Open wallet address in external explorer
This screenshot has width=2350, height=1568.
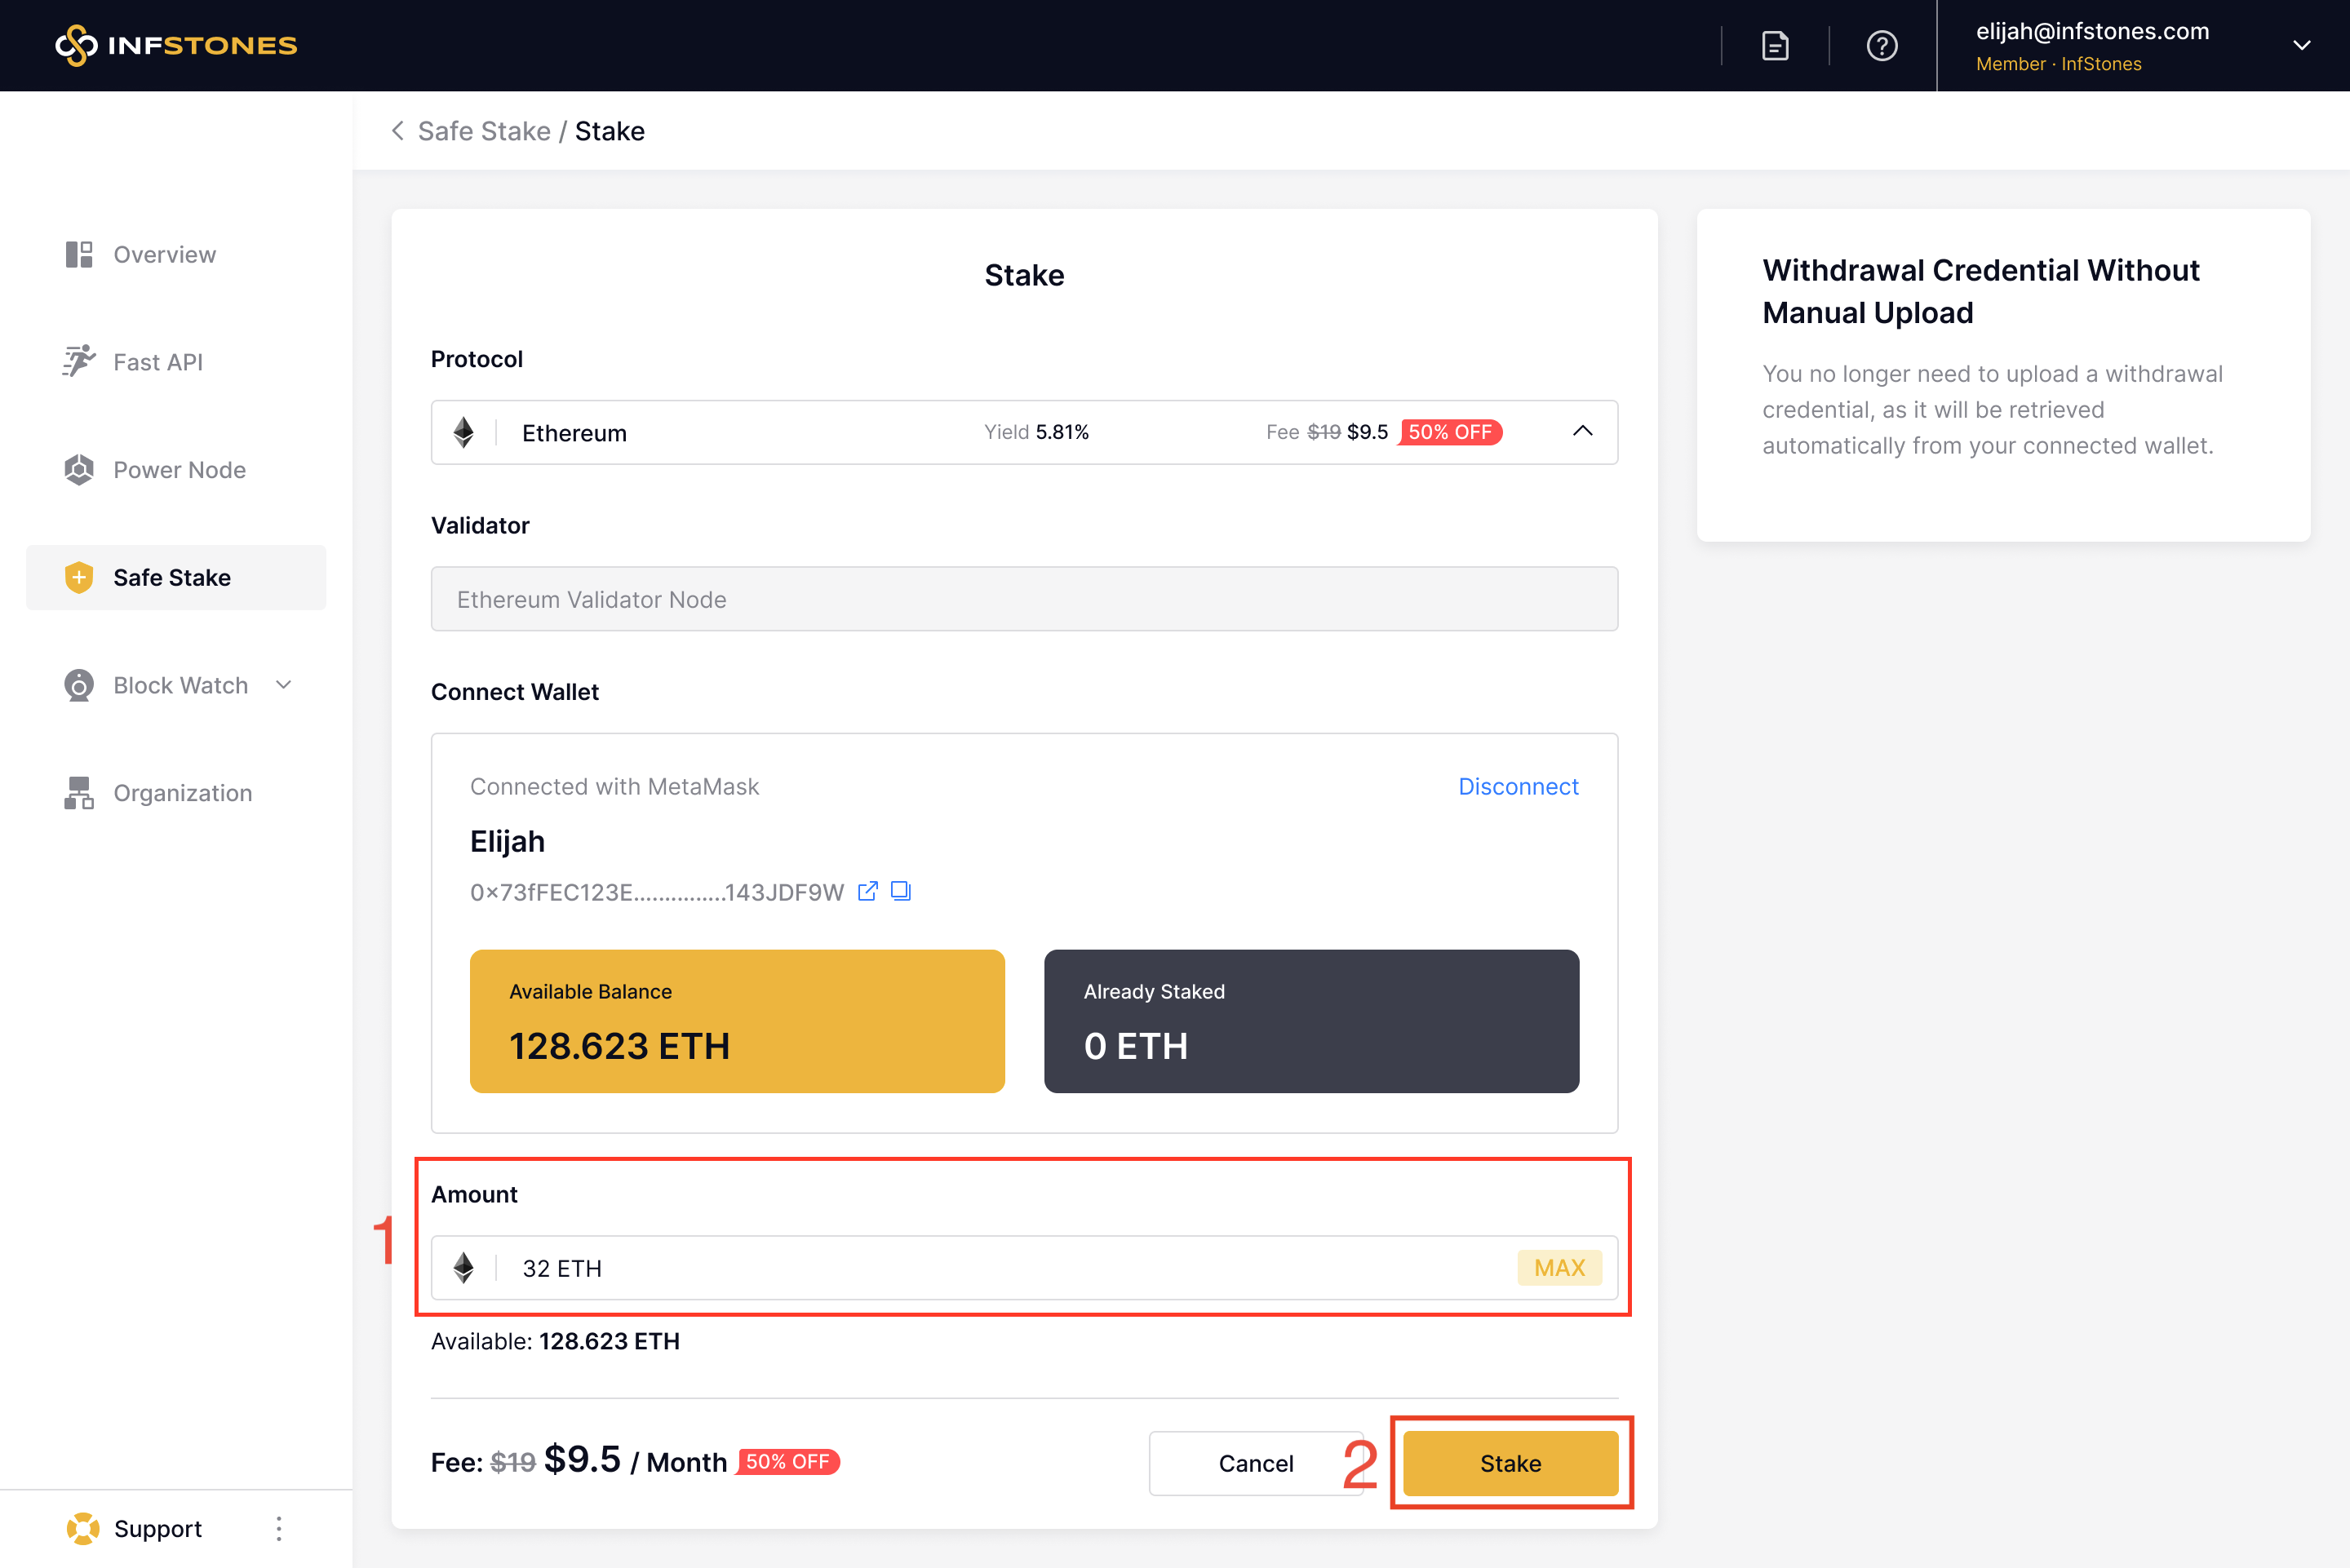867,891
